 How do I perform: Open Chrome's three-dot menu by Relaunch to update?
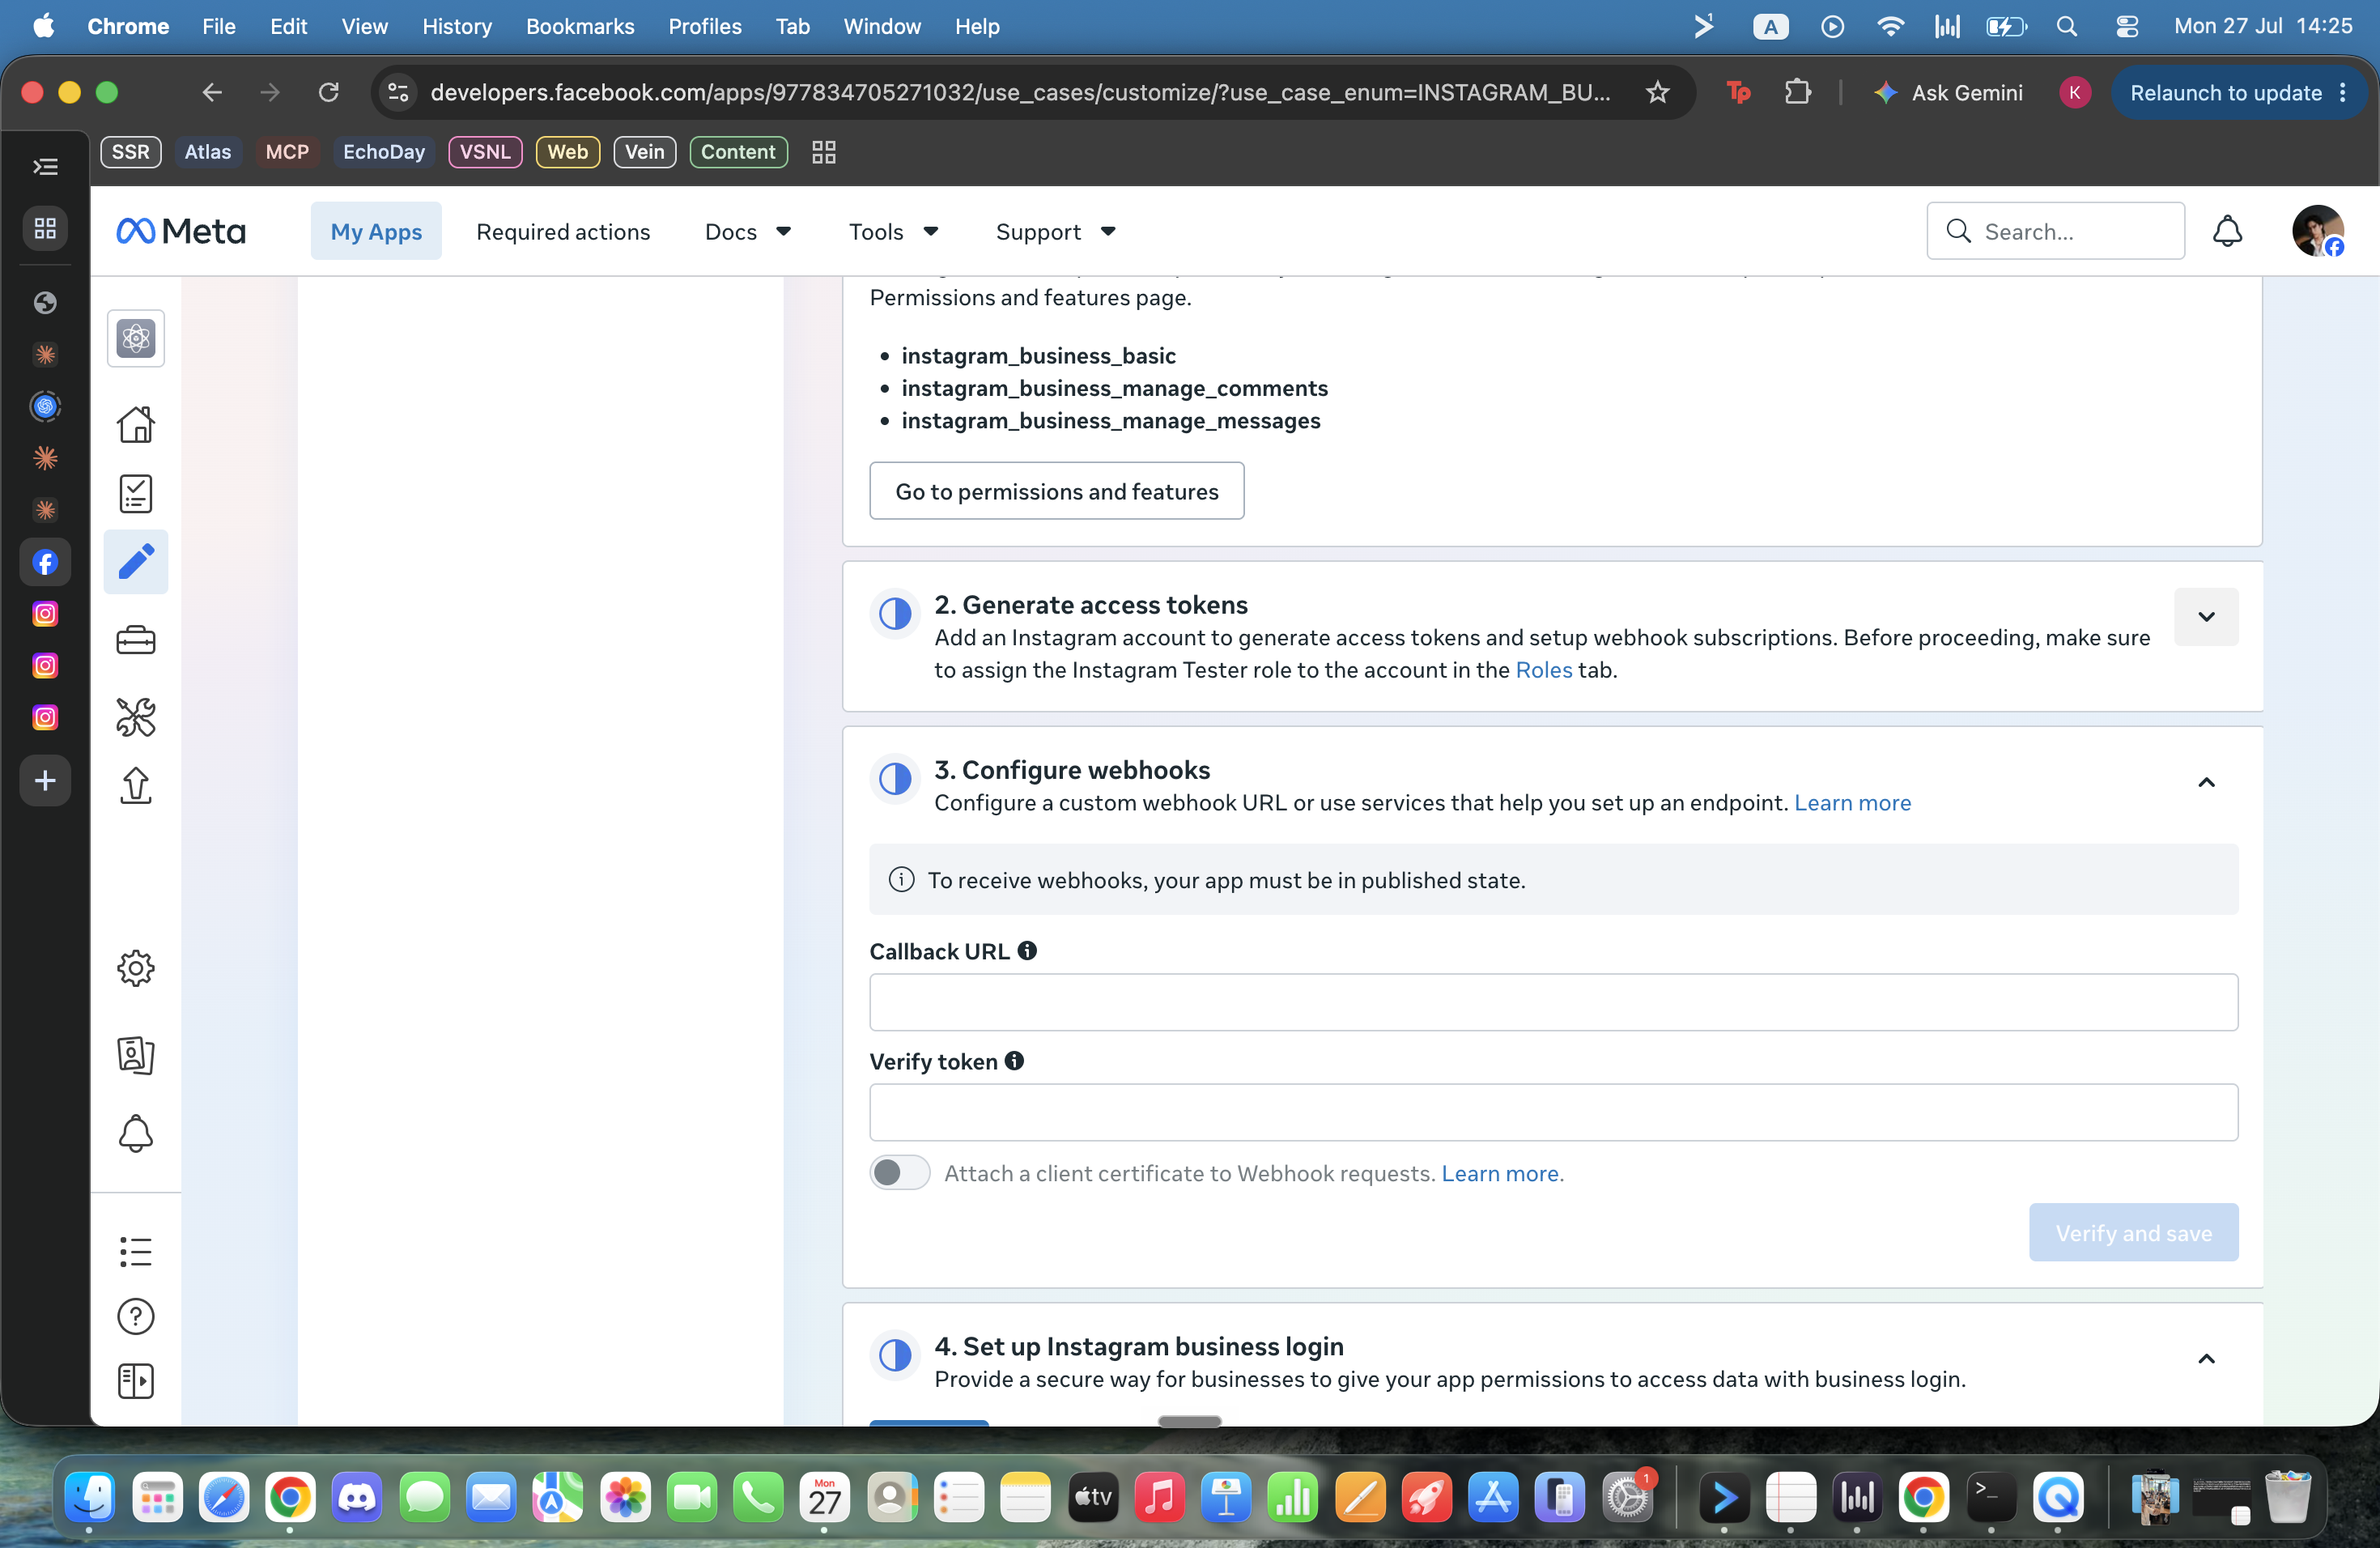[x=2343, y=93]
